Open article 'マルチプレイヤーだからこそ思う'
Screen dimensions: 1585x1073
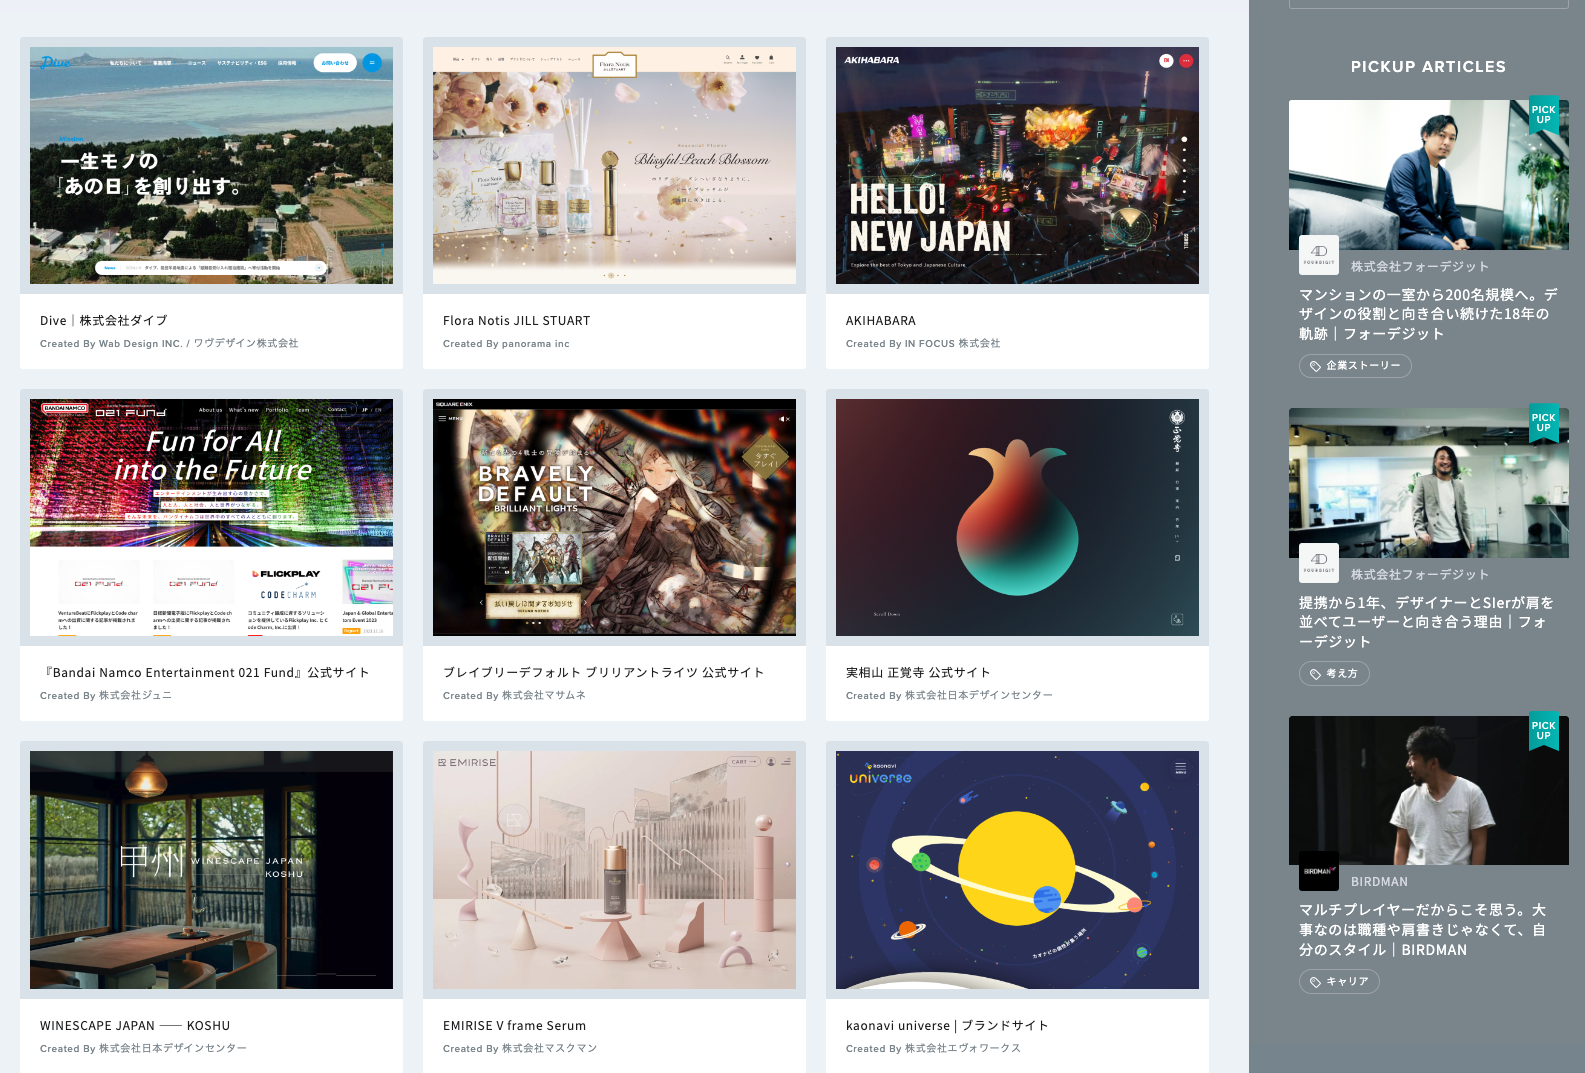tap(1424, 930)
